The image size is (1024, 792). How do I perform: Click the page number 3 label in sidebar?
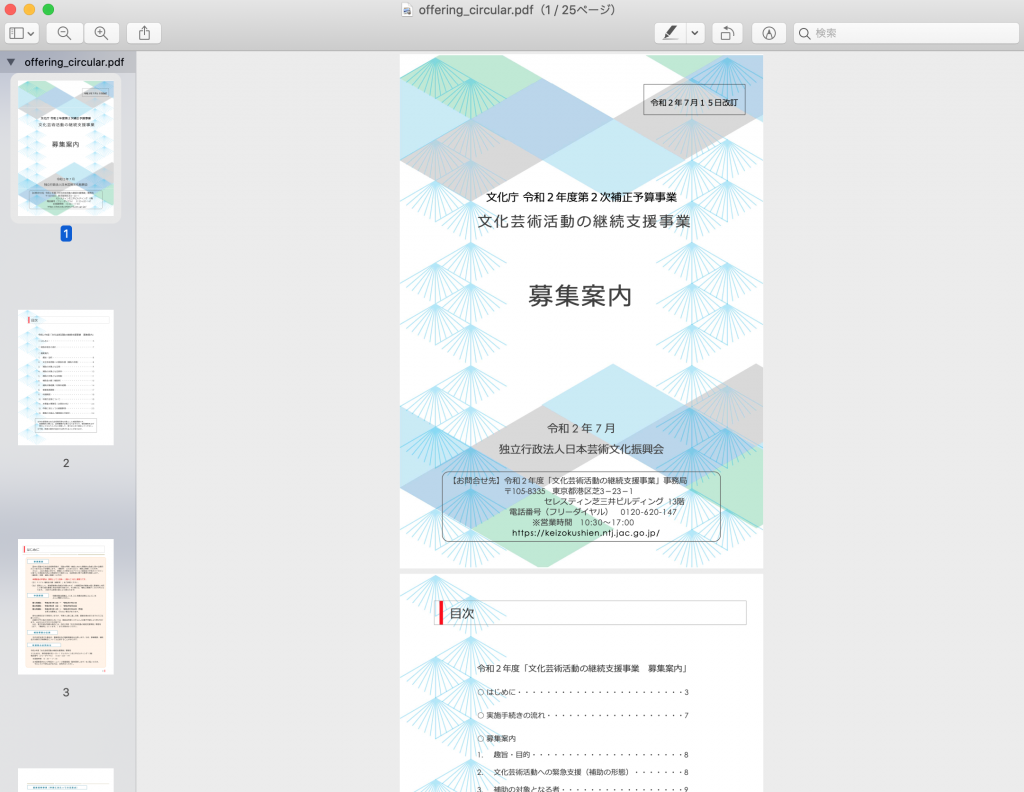coord(66,692)
